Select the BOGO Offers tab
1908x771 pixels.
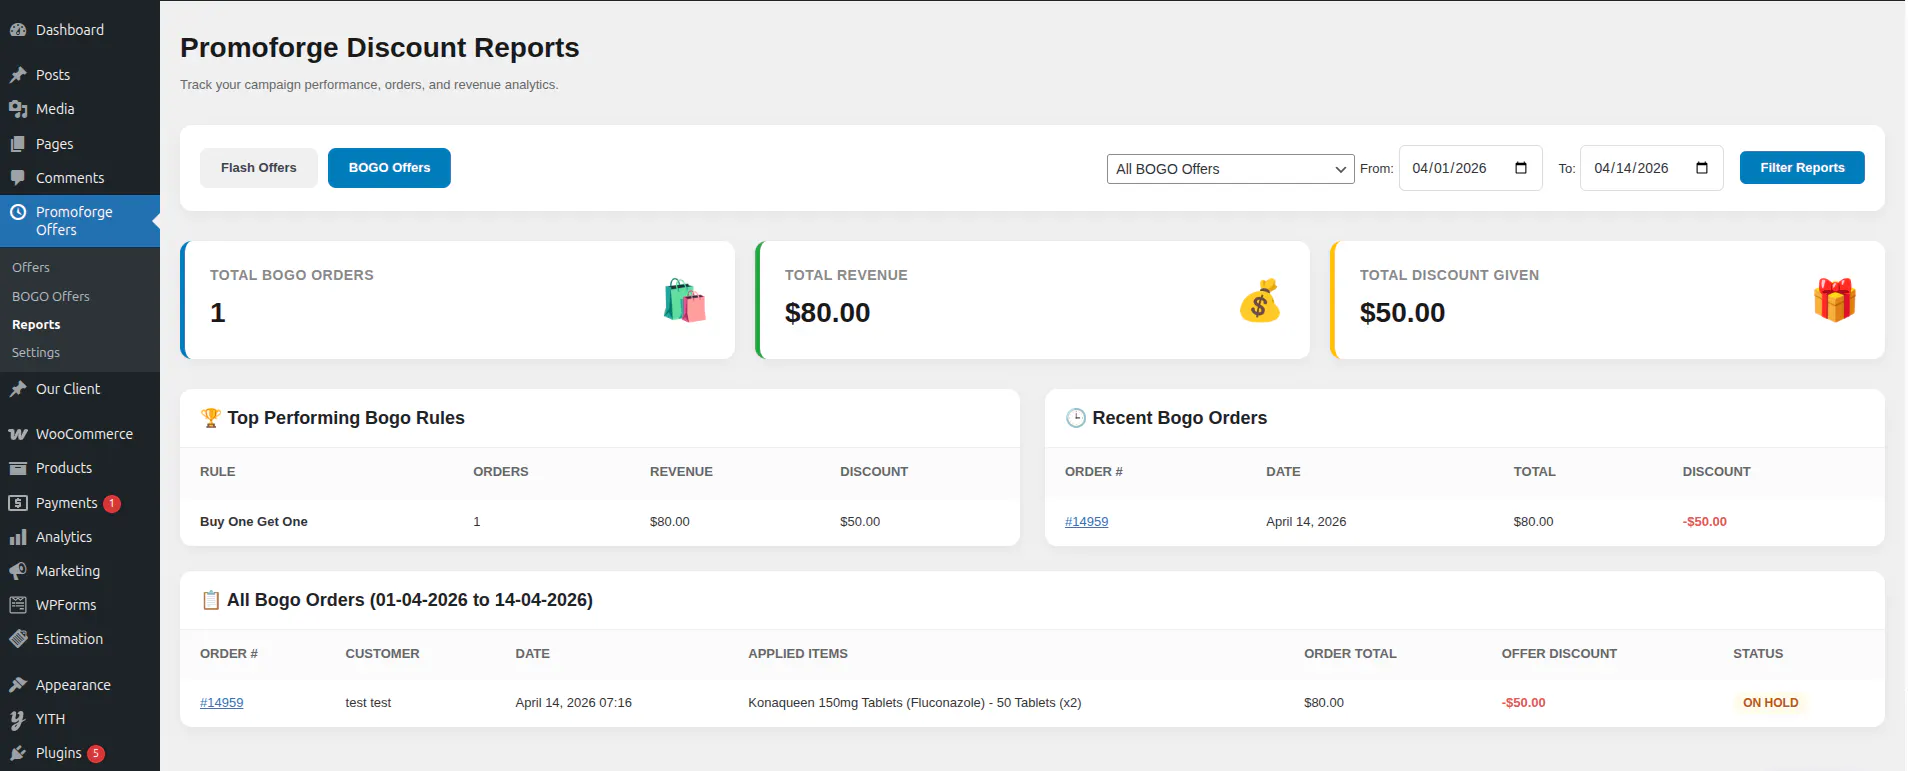[389, 168]
